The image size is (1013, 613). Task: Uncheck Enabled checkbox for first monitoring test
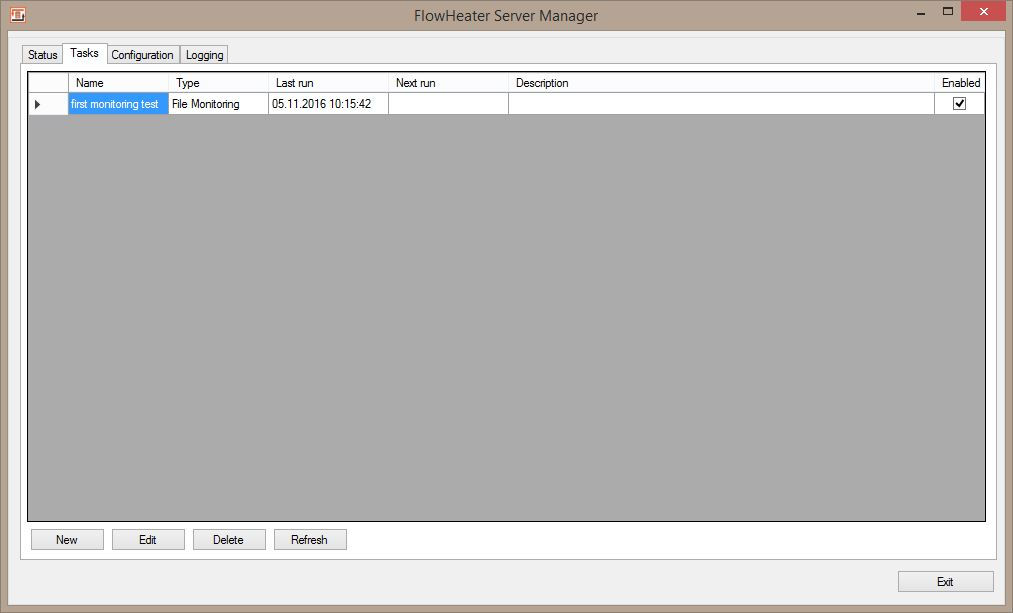point(959,104)
